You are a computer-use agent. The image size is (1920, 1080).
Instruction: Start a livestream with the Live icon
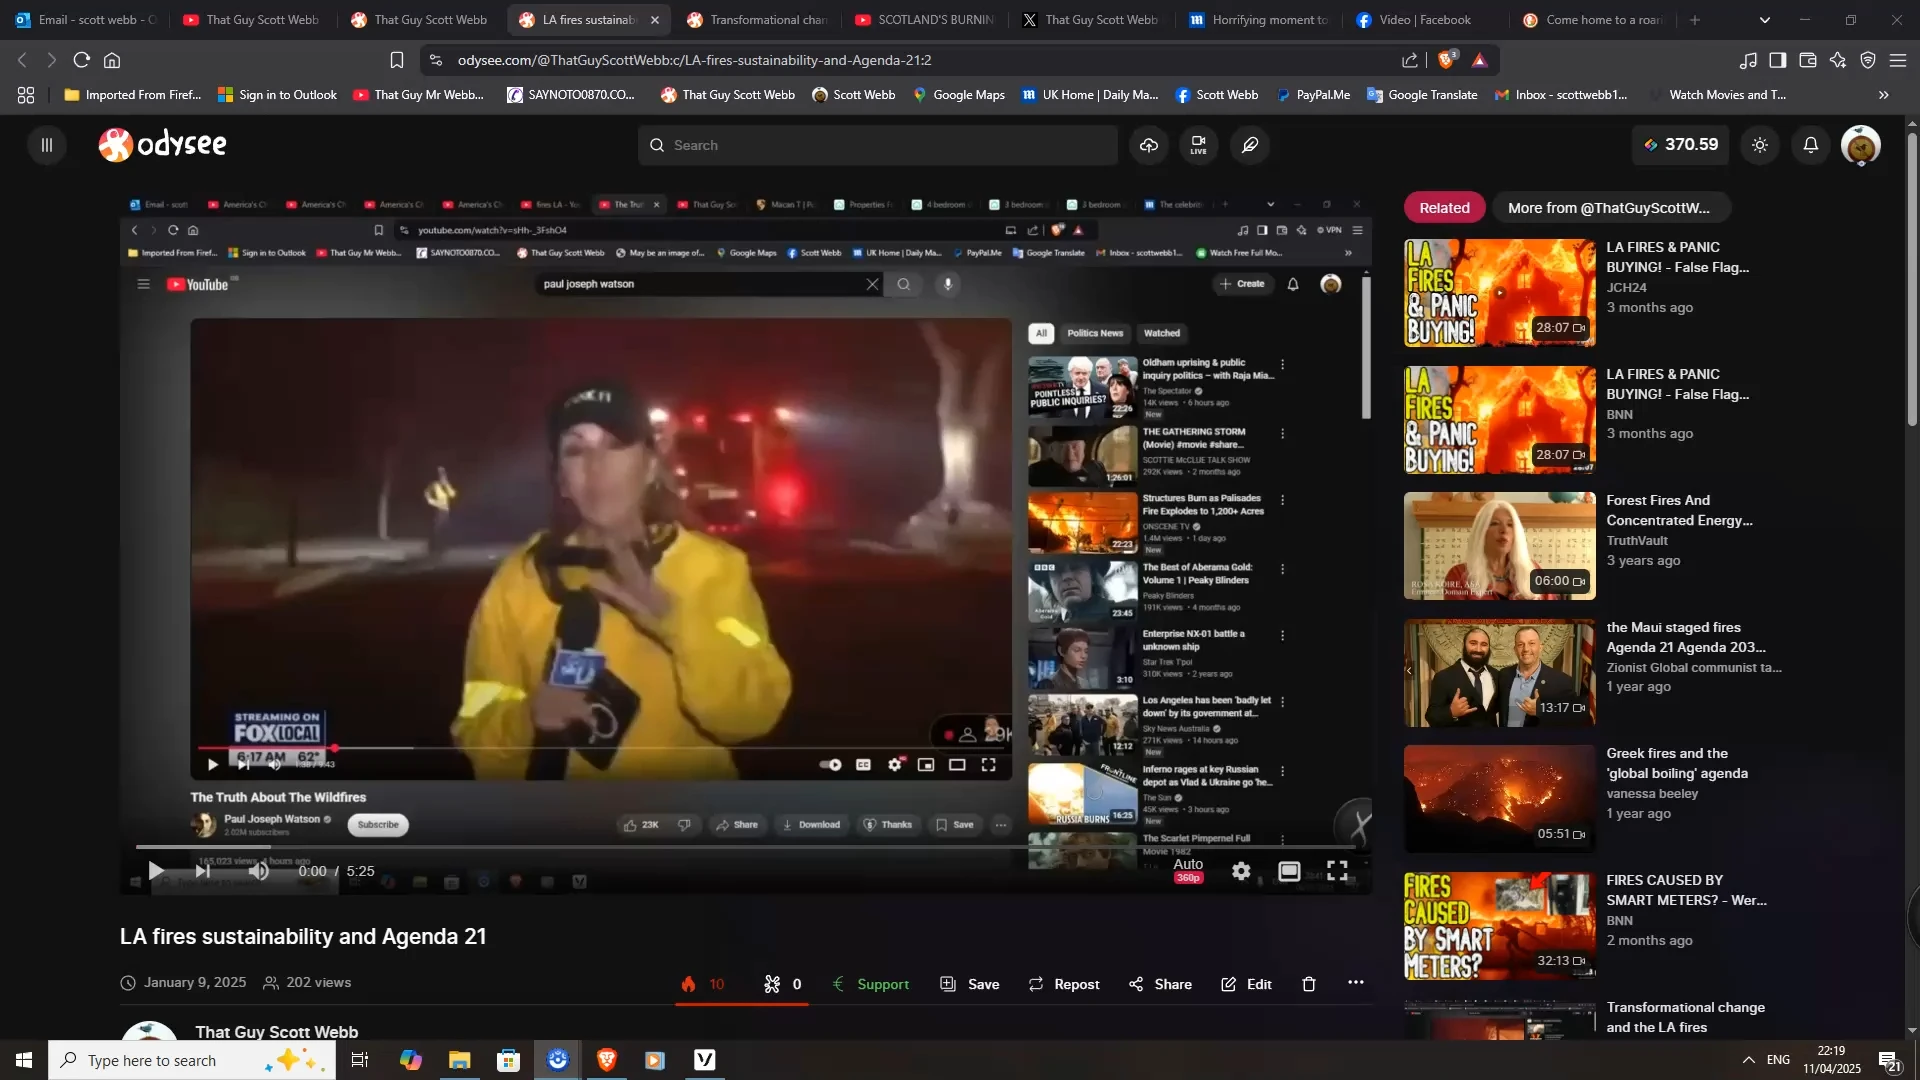click(1198, 145)
